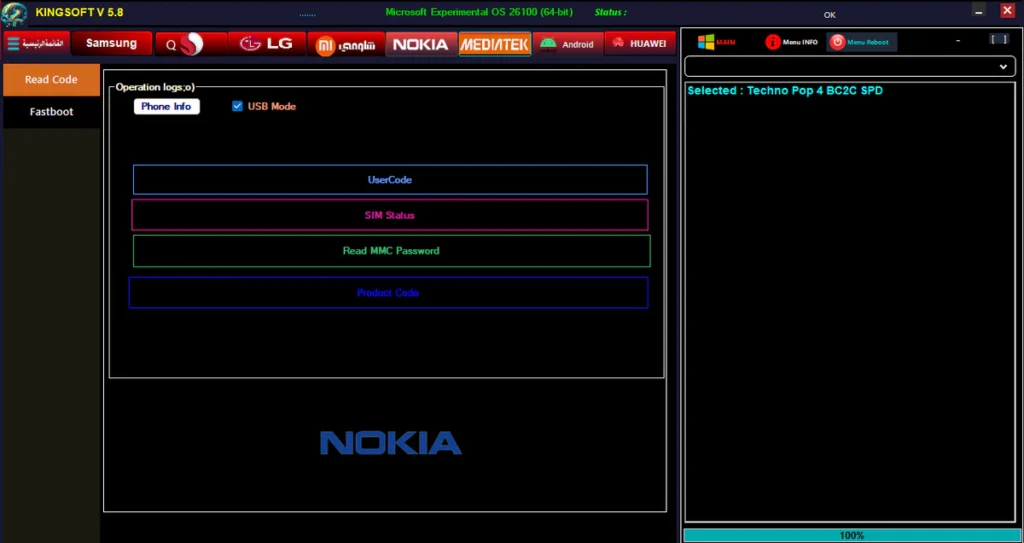Click the 100% progress bar
Screen dimensions: 1024x543
pos(850,535)
